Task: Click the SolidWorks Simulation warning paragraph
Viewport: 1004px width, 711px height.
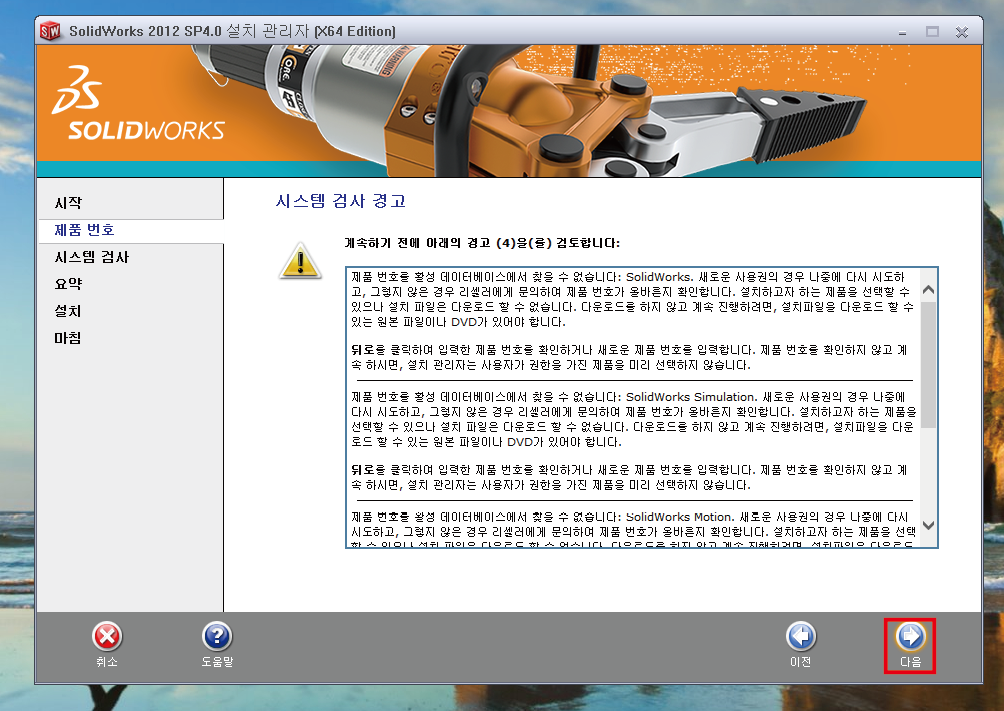Action: pyautogui.click(x=634, y=419)
